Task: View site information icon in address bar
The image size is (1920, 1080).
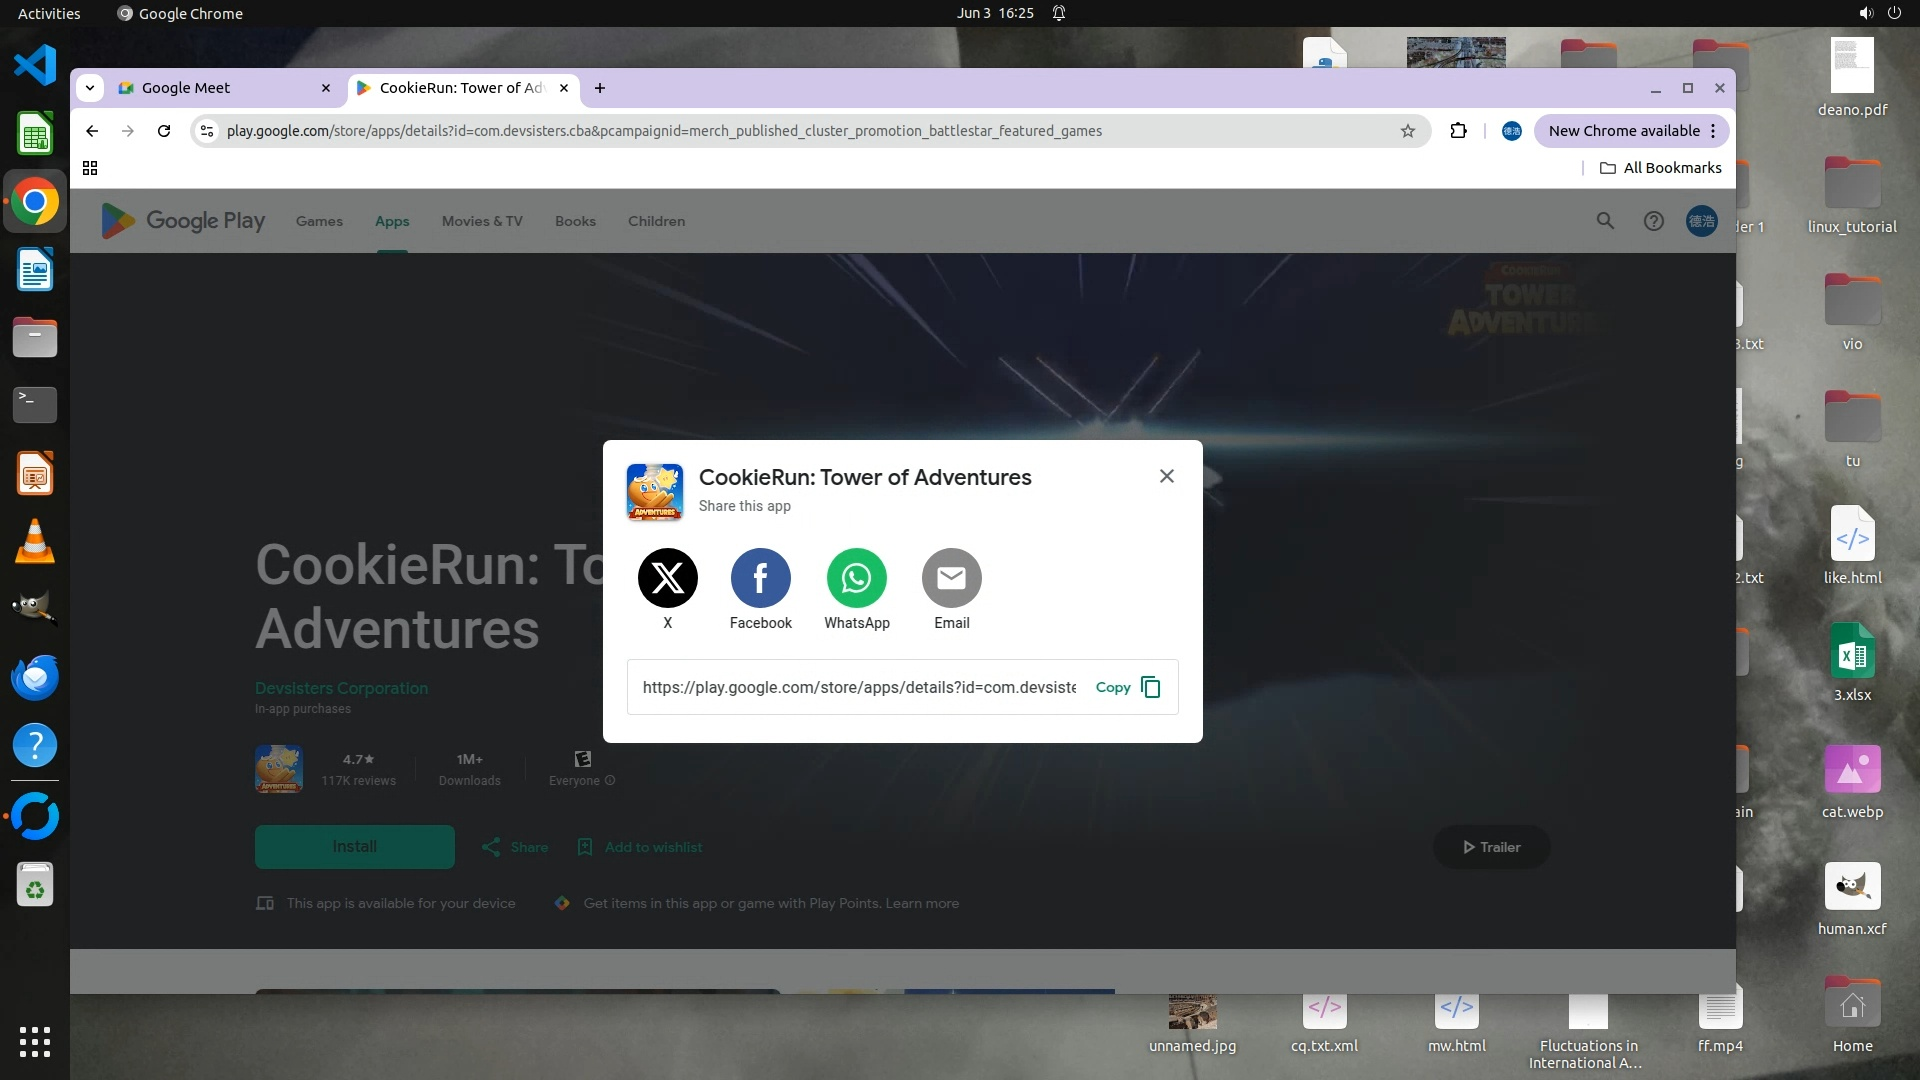Action: click(207, 131)
